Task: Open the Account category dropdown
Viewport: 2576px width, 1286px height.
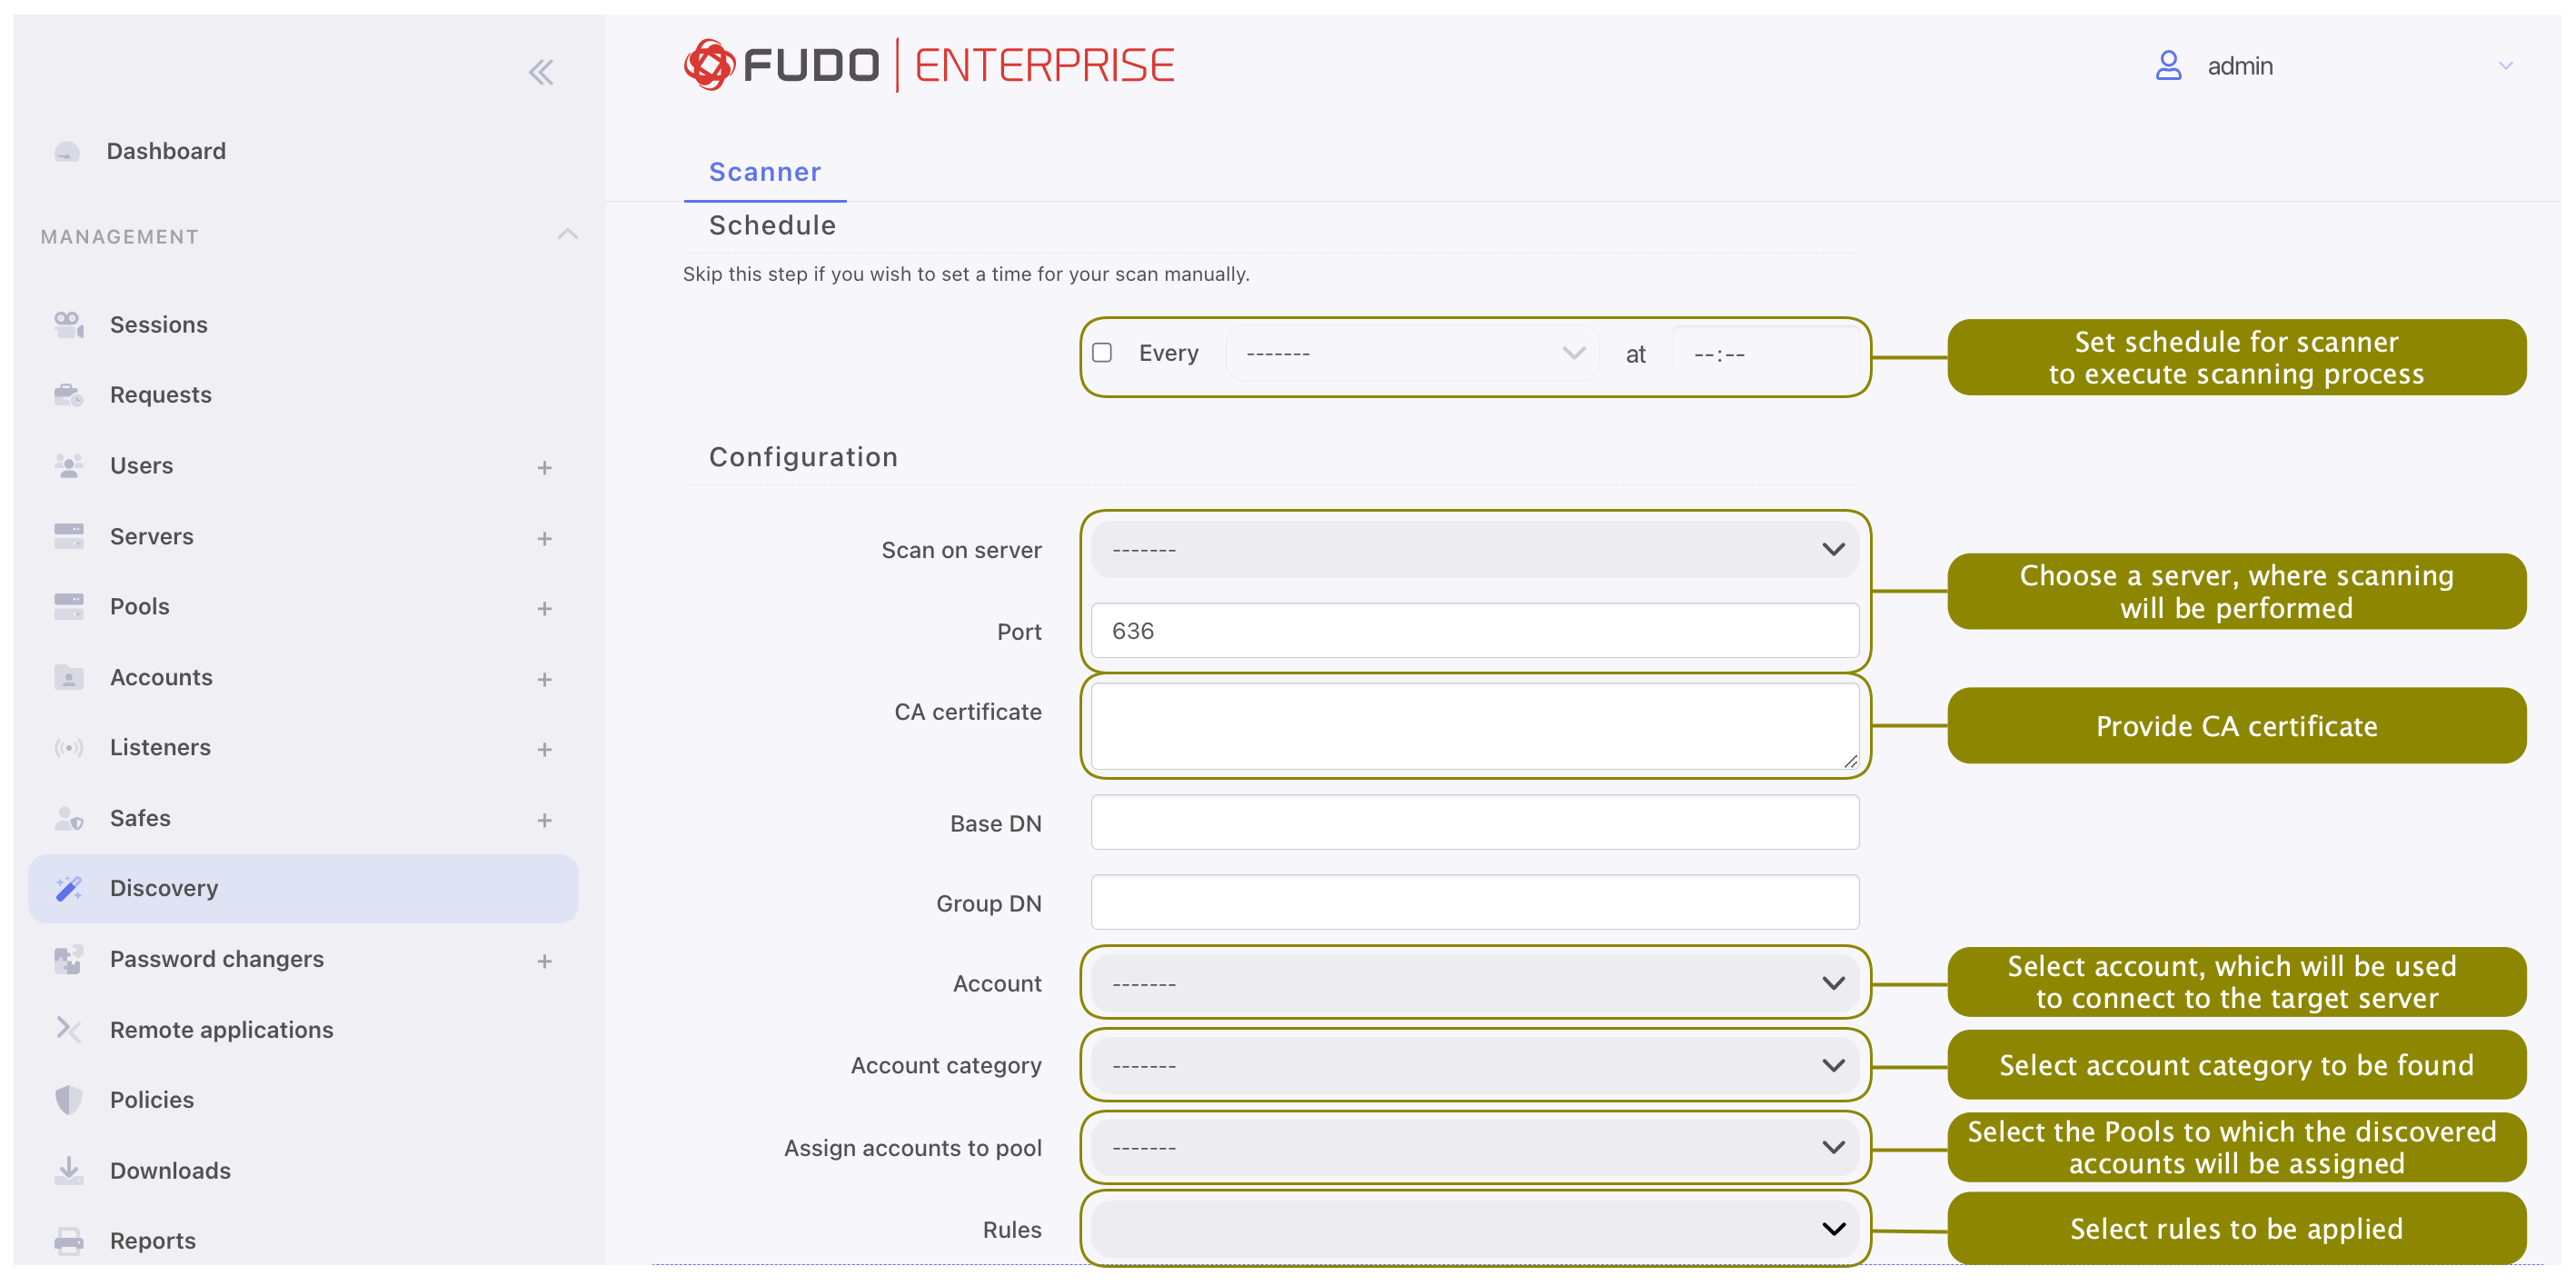Action: point(1474,1065)
